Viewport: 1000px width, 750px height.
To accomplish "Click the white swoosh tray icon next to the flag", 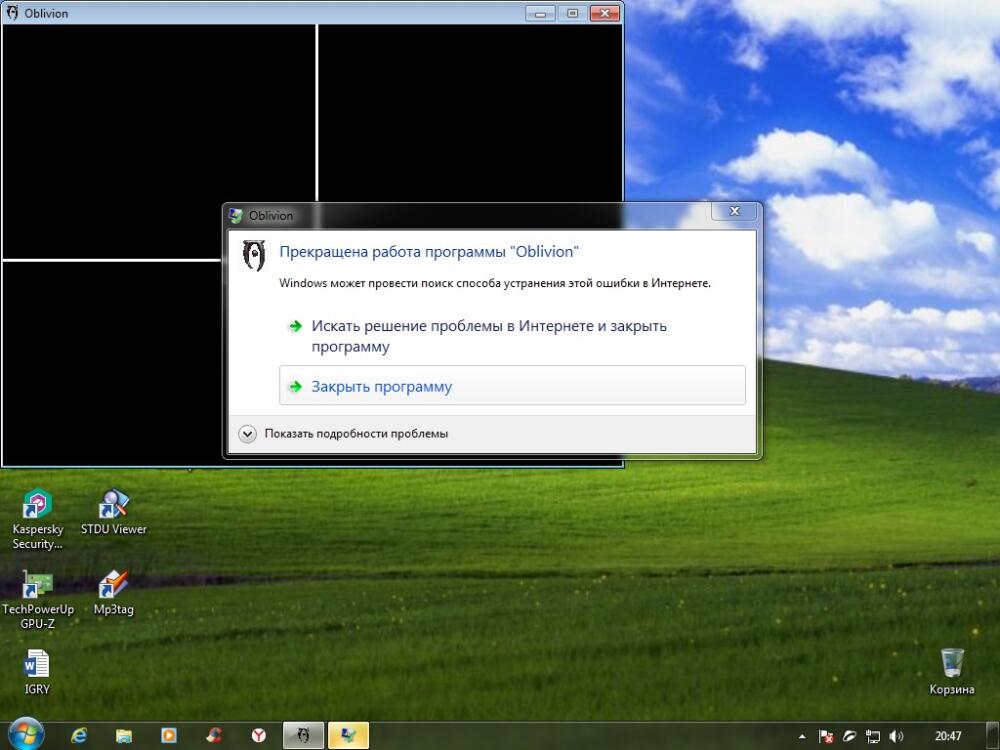I will [x=849, y=737].
